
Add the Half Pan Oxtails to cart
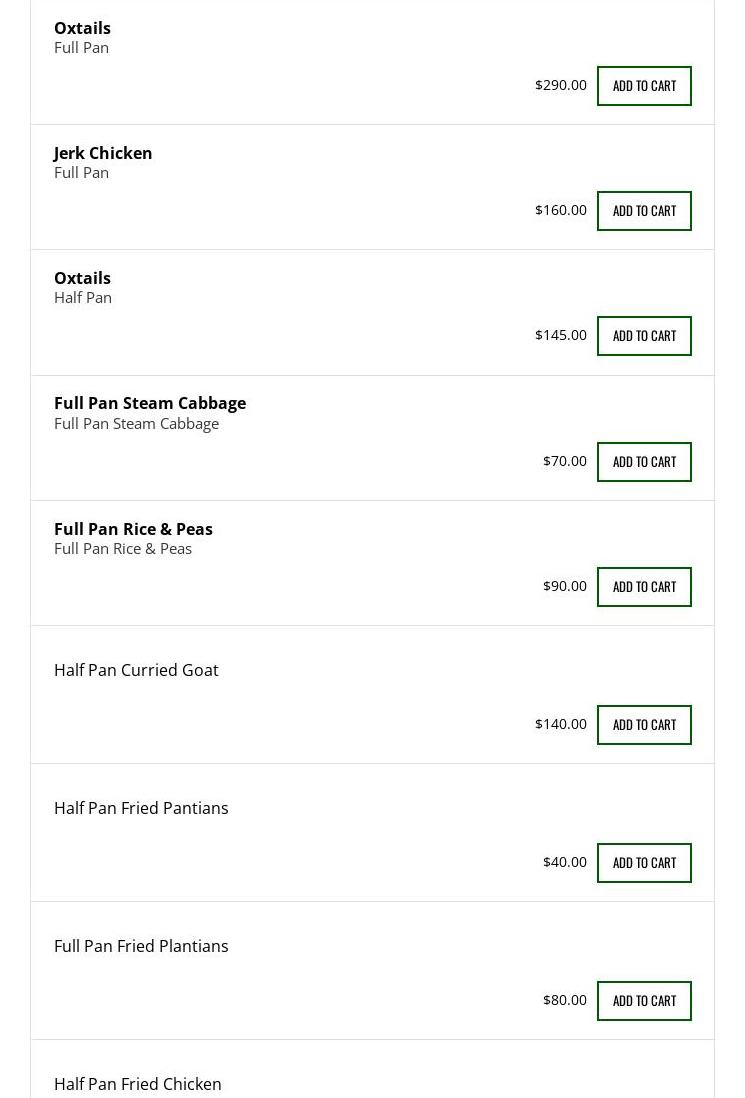[644, 336]
